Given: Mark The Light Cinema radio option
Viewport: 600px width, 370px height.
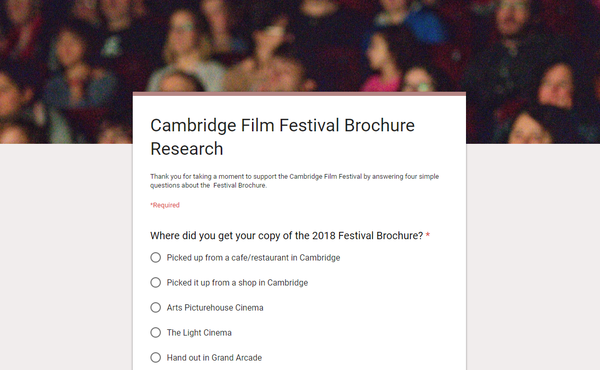Looking at the screenshot, I should (155, 333).
